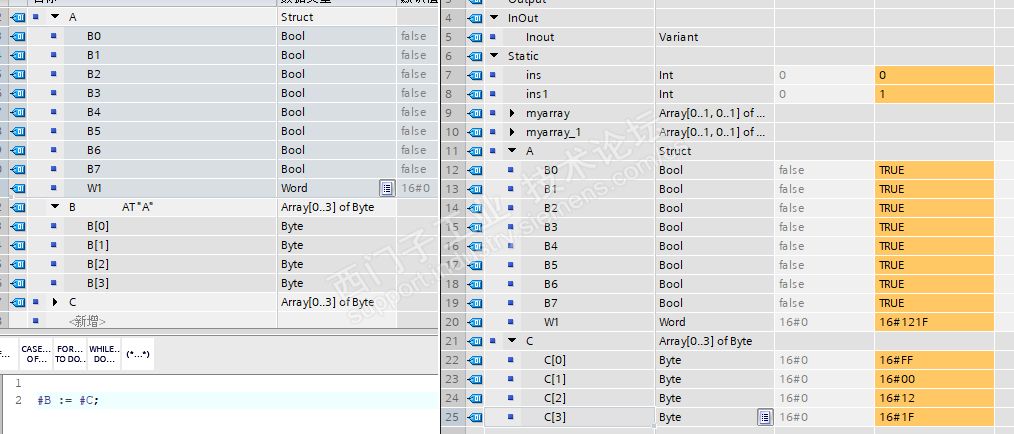Click the <新增> add-new row

(x=87, y=321)
